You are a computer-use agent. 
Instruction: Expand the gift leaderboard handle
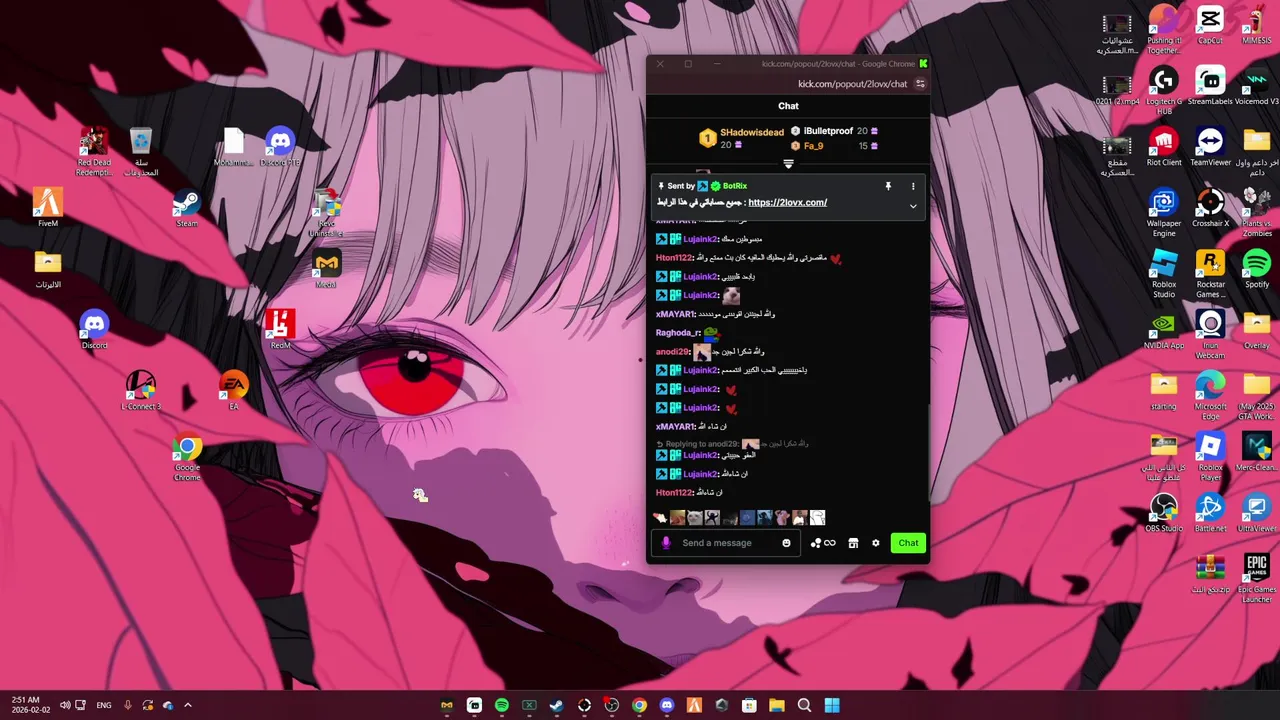point(788,164)
